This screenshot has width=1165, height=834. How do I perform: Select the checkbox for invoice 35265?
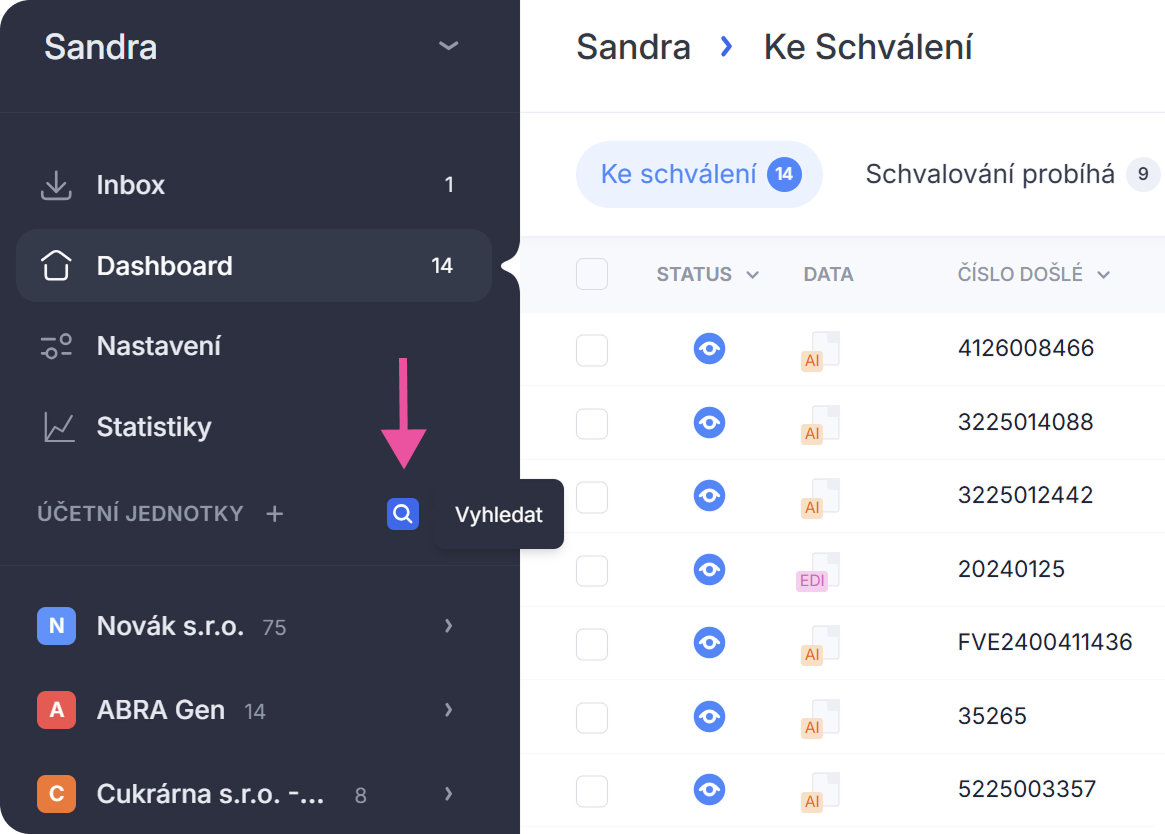pyautogui.click(x=592, y=716)
